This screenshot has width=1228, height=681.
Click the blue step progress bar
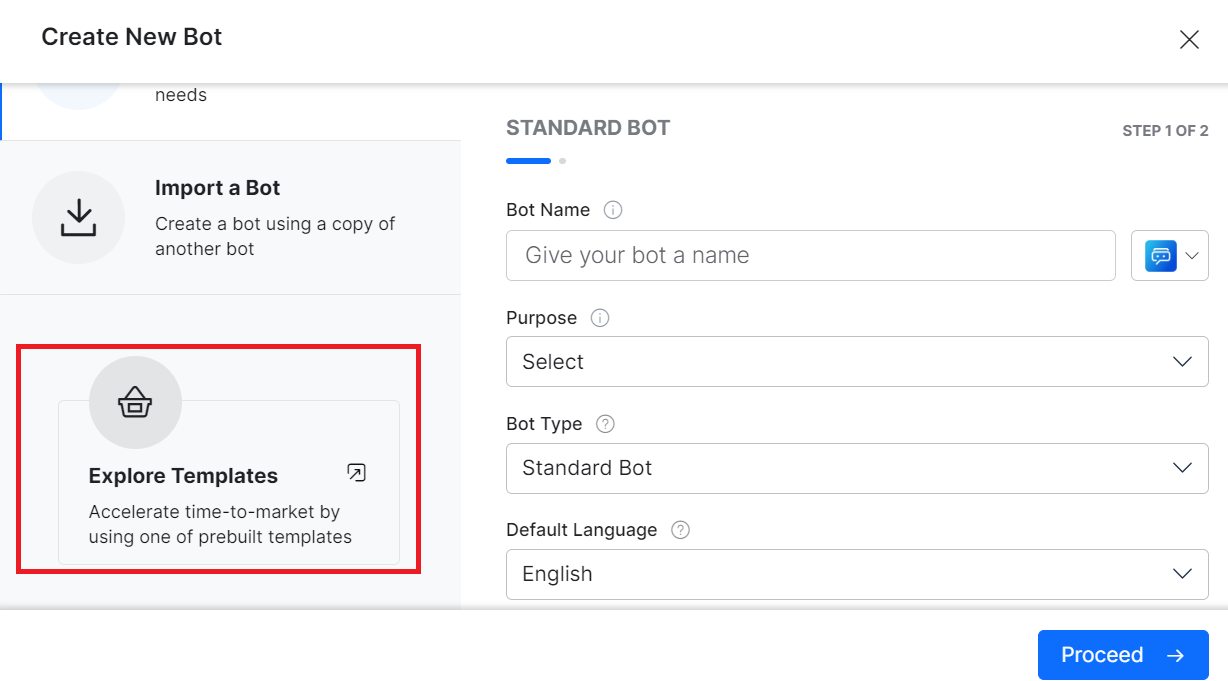(528, 160)
